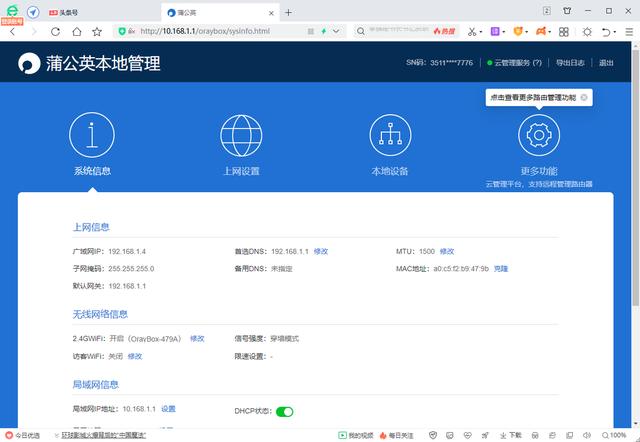640x442 pixels.
Task: Open the address bar dropdown arrow
Action: click(x=339, y=31)
